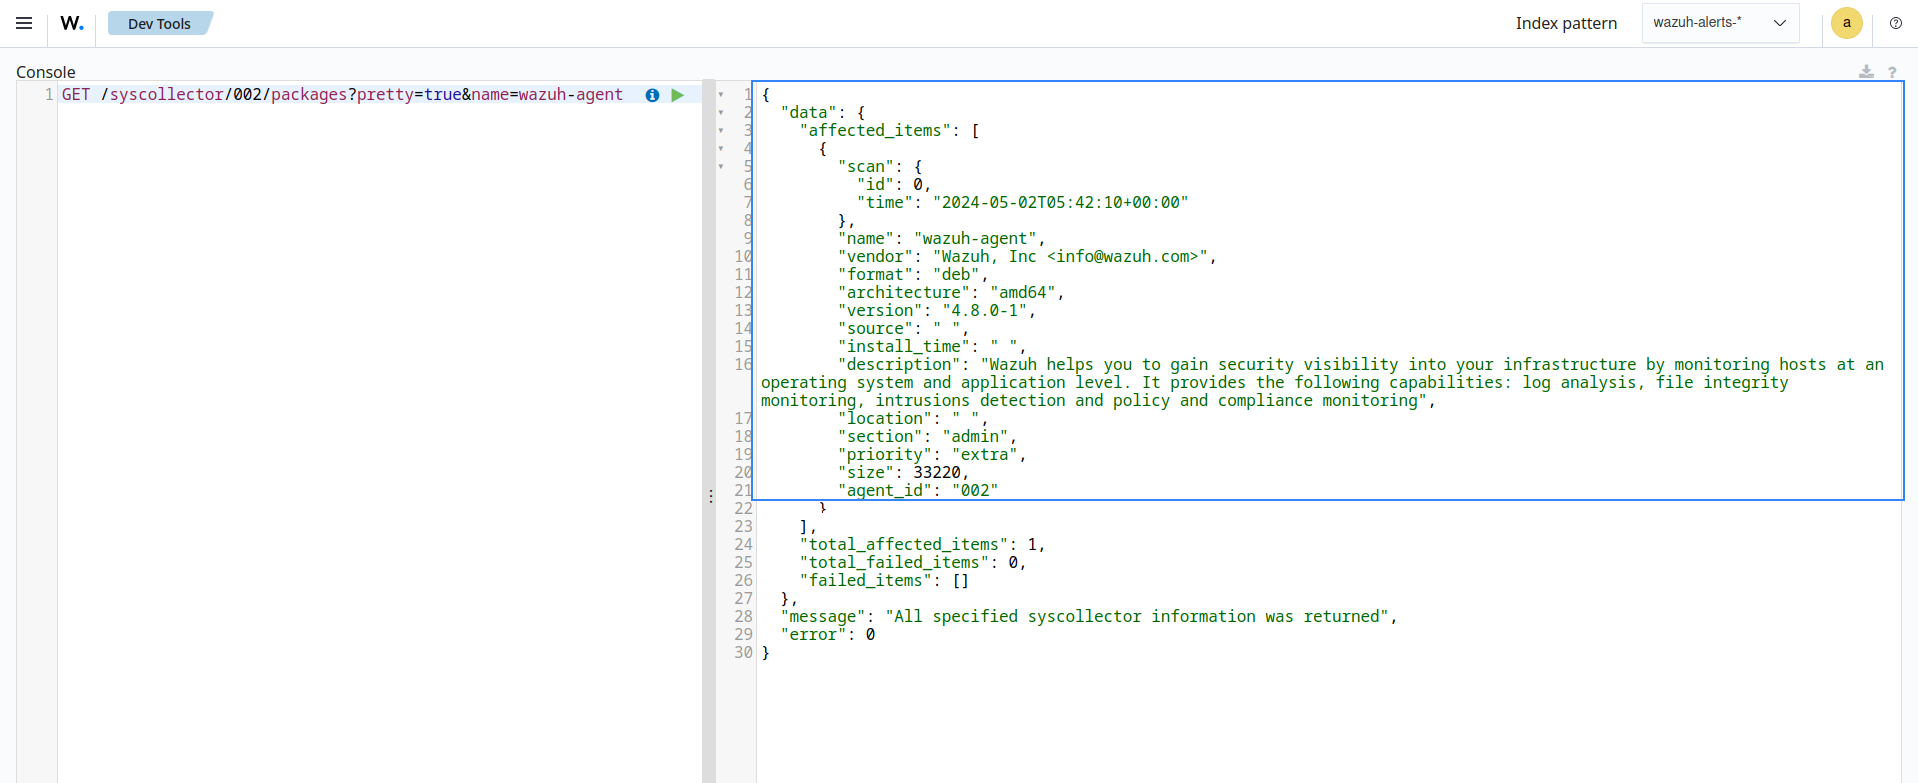Click the Console heading label
Screen dimensions: 1918x783
click(x=46, y=72)
